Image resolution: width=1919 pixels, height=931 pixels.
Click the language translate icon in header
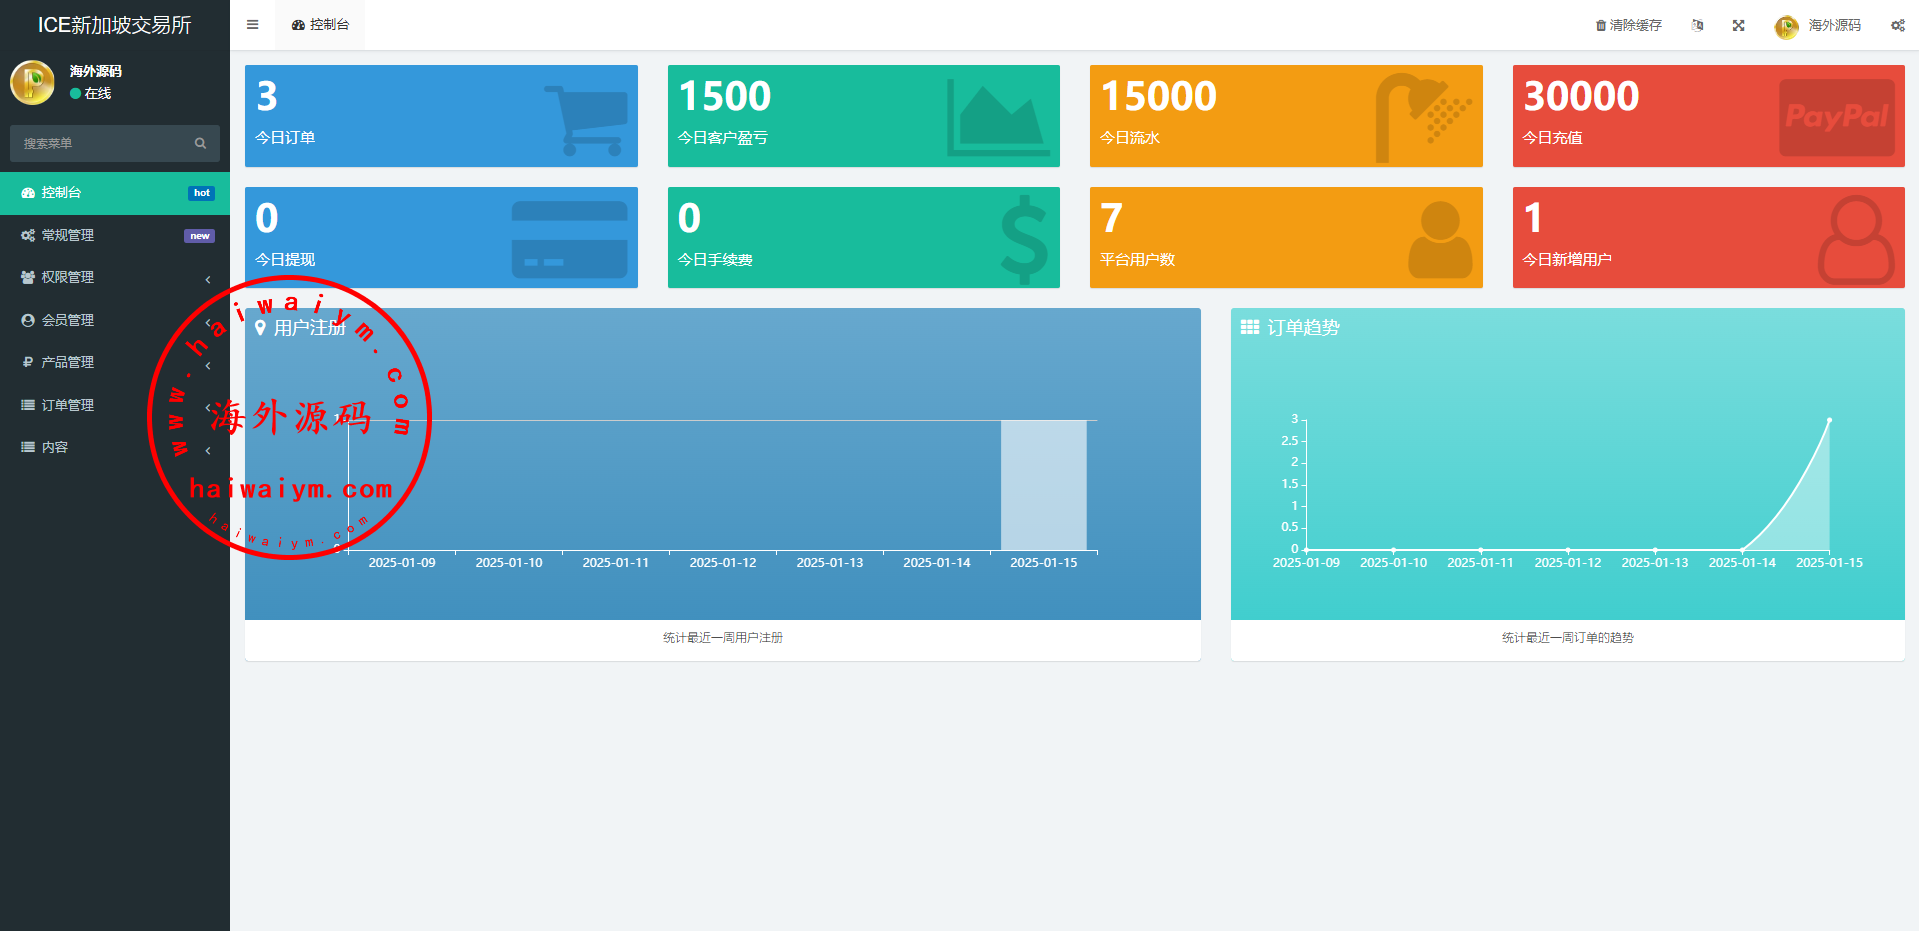[1697, 26]
